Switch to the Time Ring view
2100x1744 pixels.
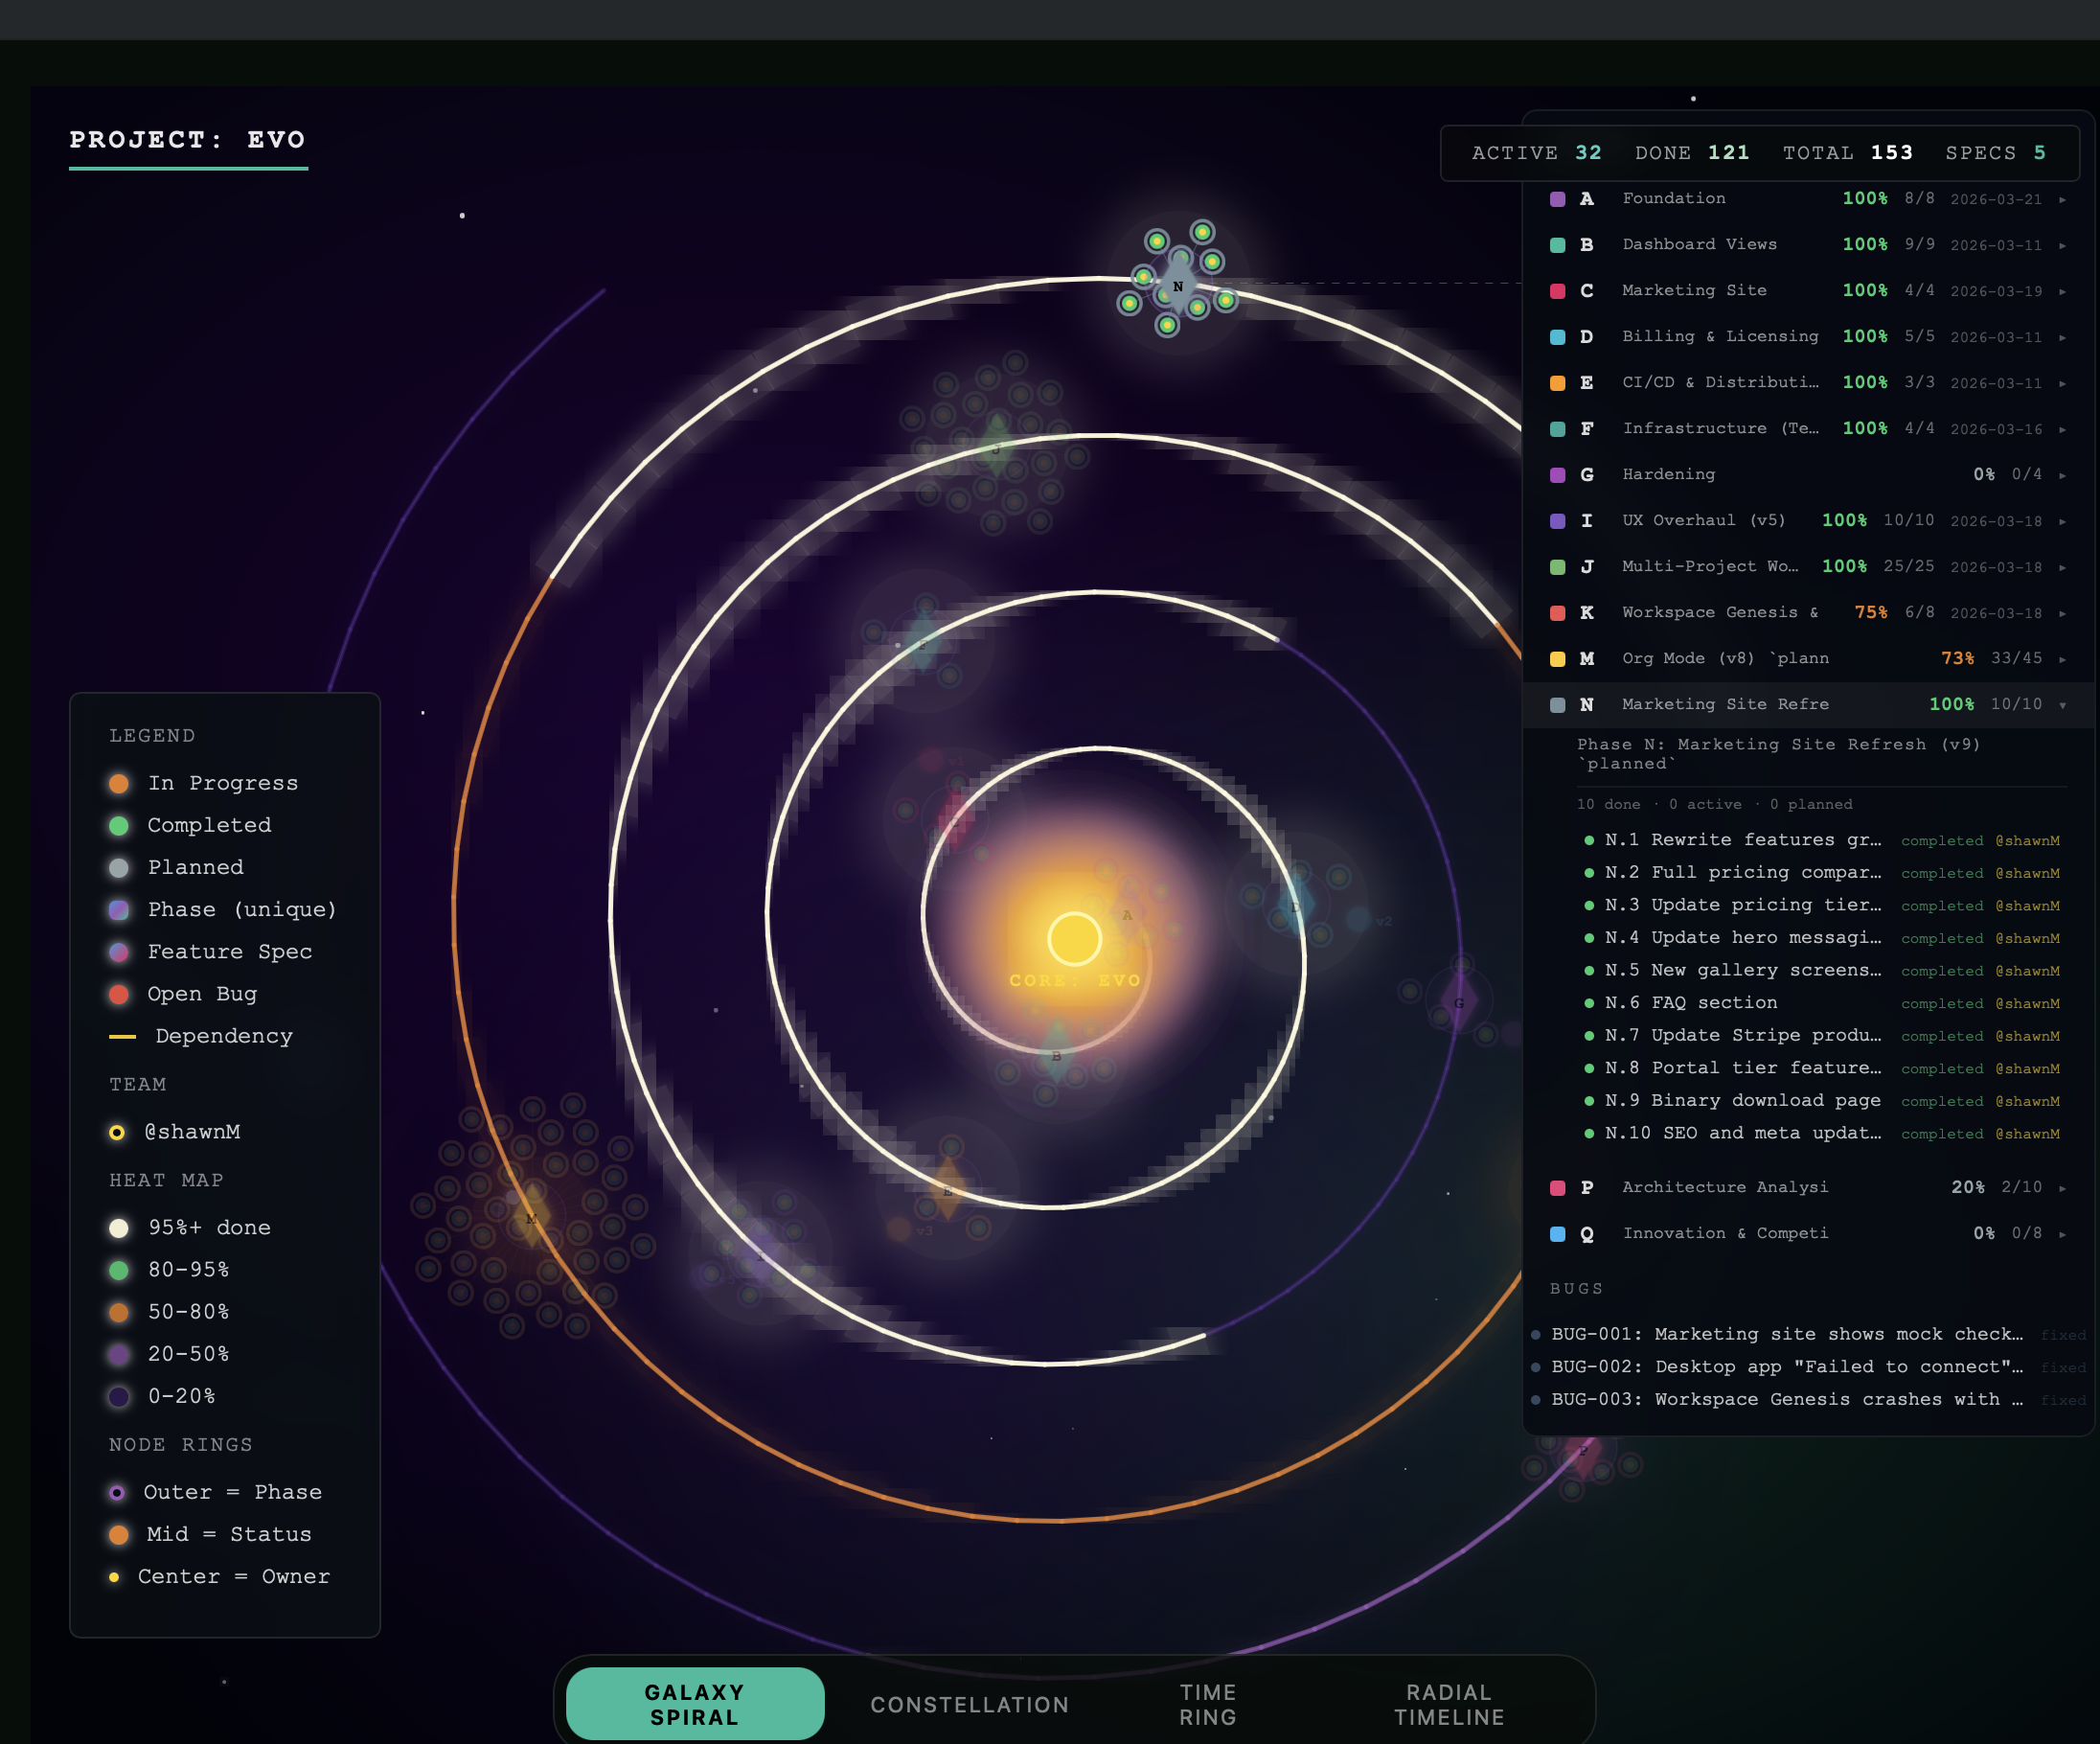[1208, 1704]
